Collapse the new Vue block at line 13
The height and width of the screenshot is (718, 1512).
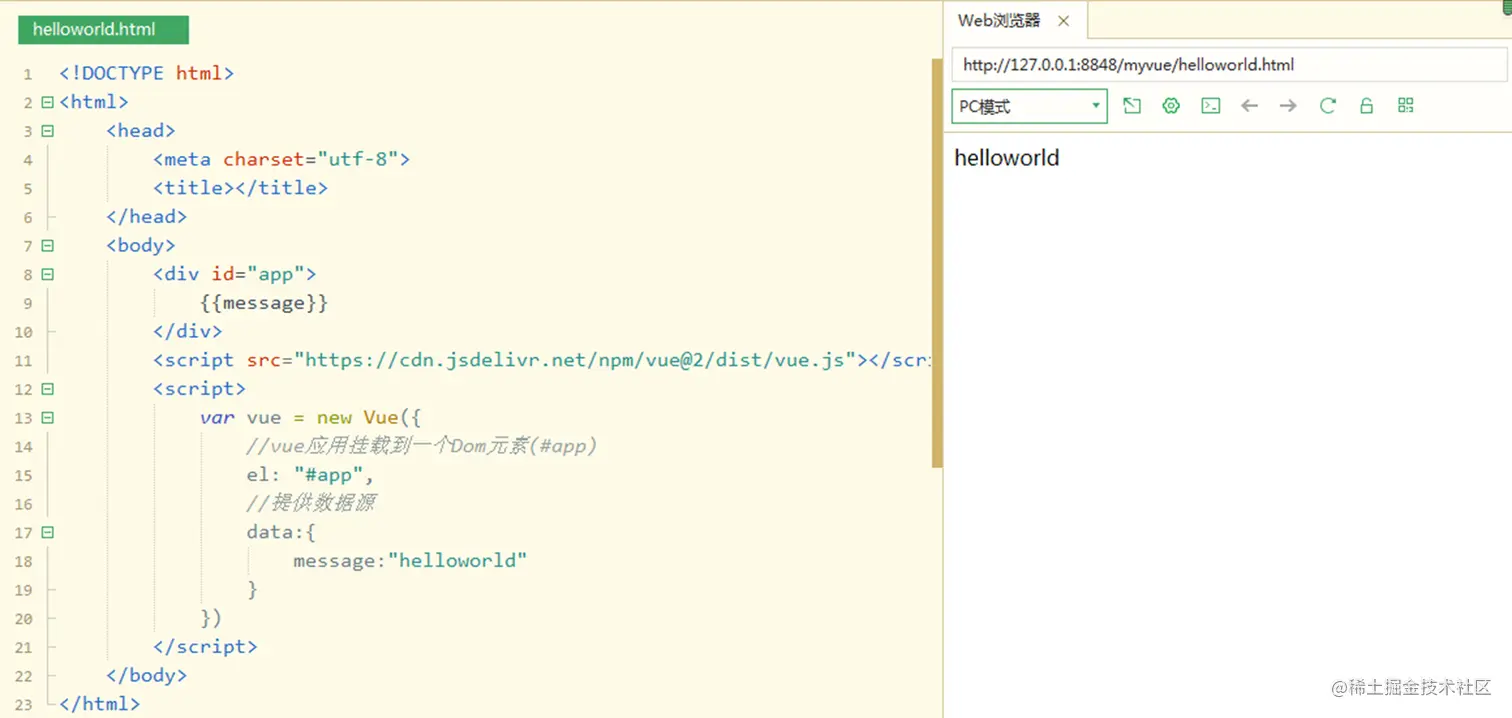click(x=47, y=418)
